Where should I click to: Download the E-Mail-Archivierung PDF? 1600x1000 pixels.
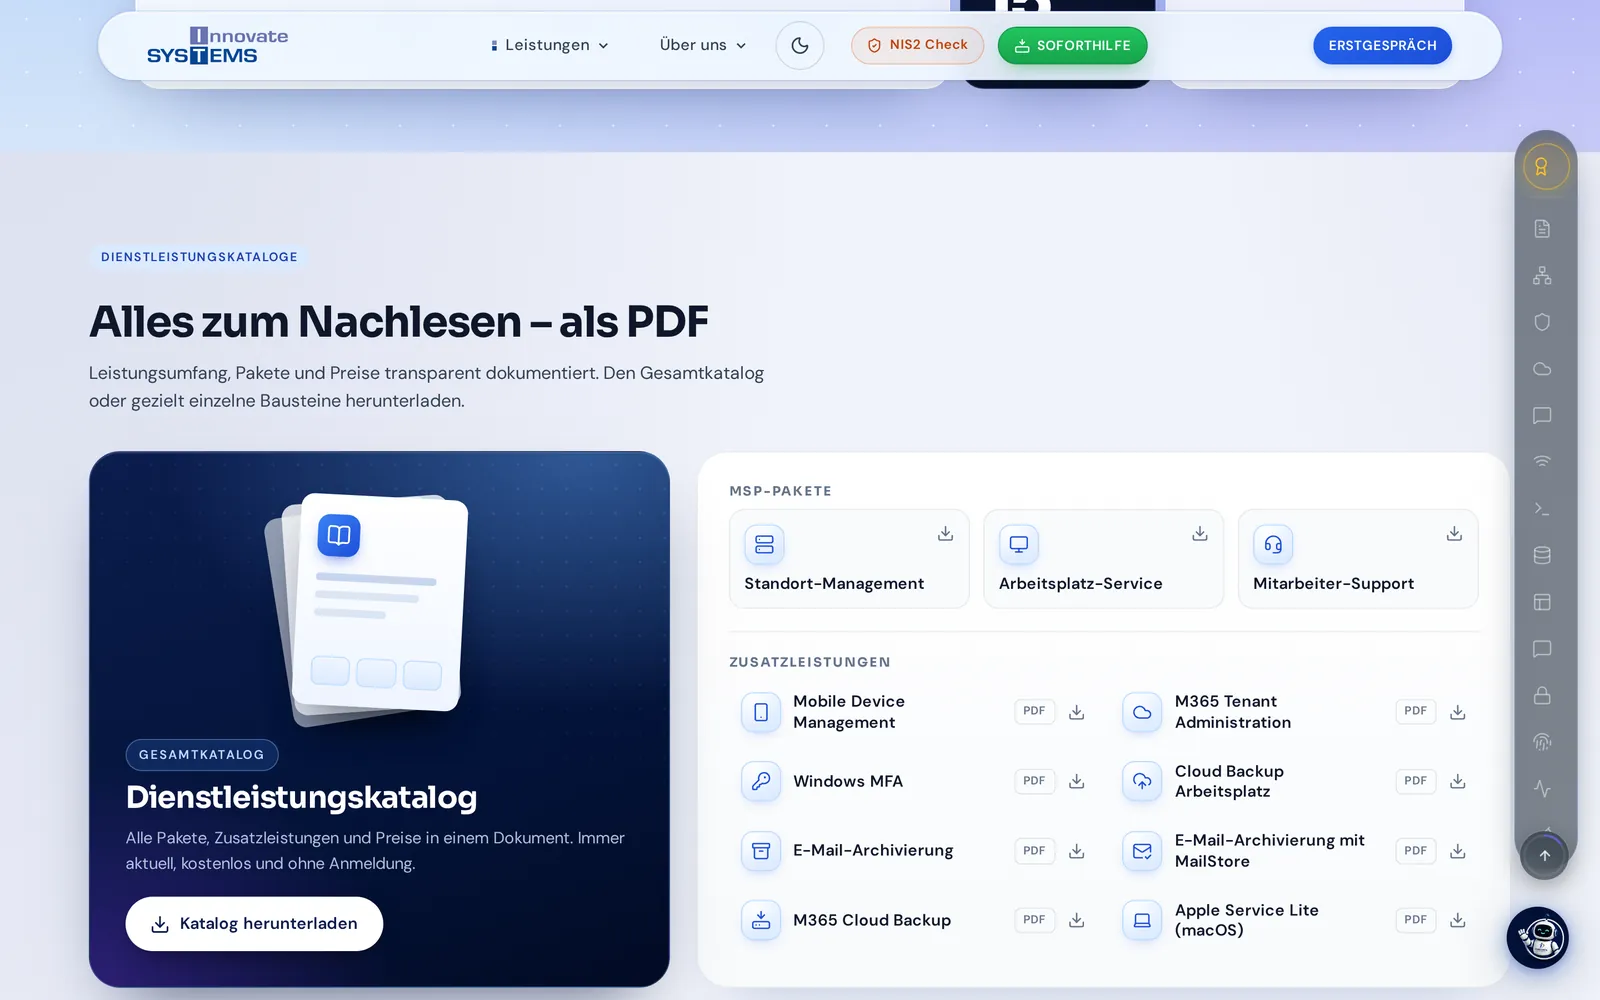click(x=1076, y=851)
